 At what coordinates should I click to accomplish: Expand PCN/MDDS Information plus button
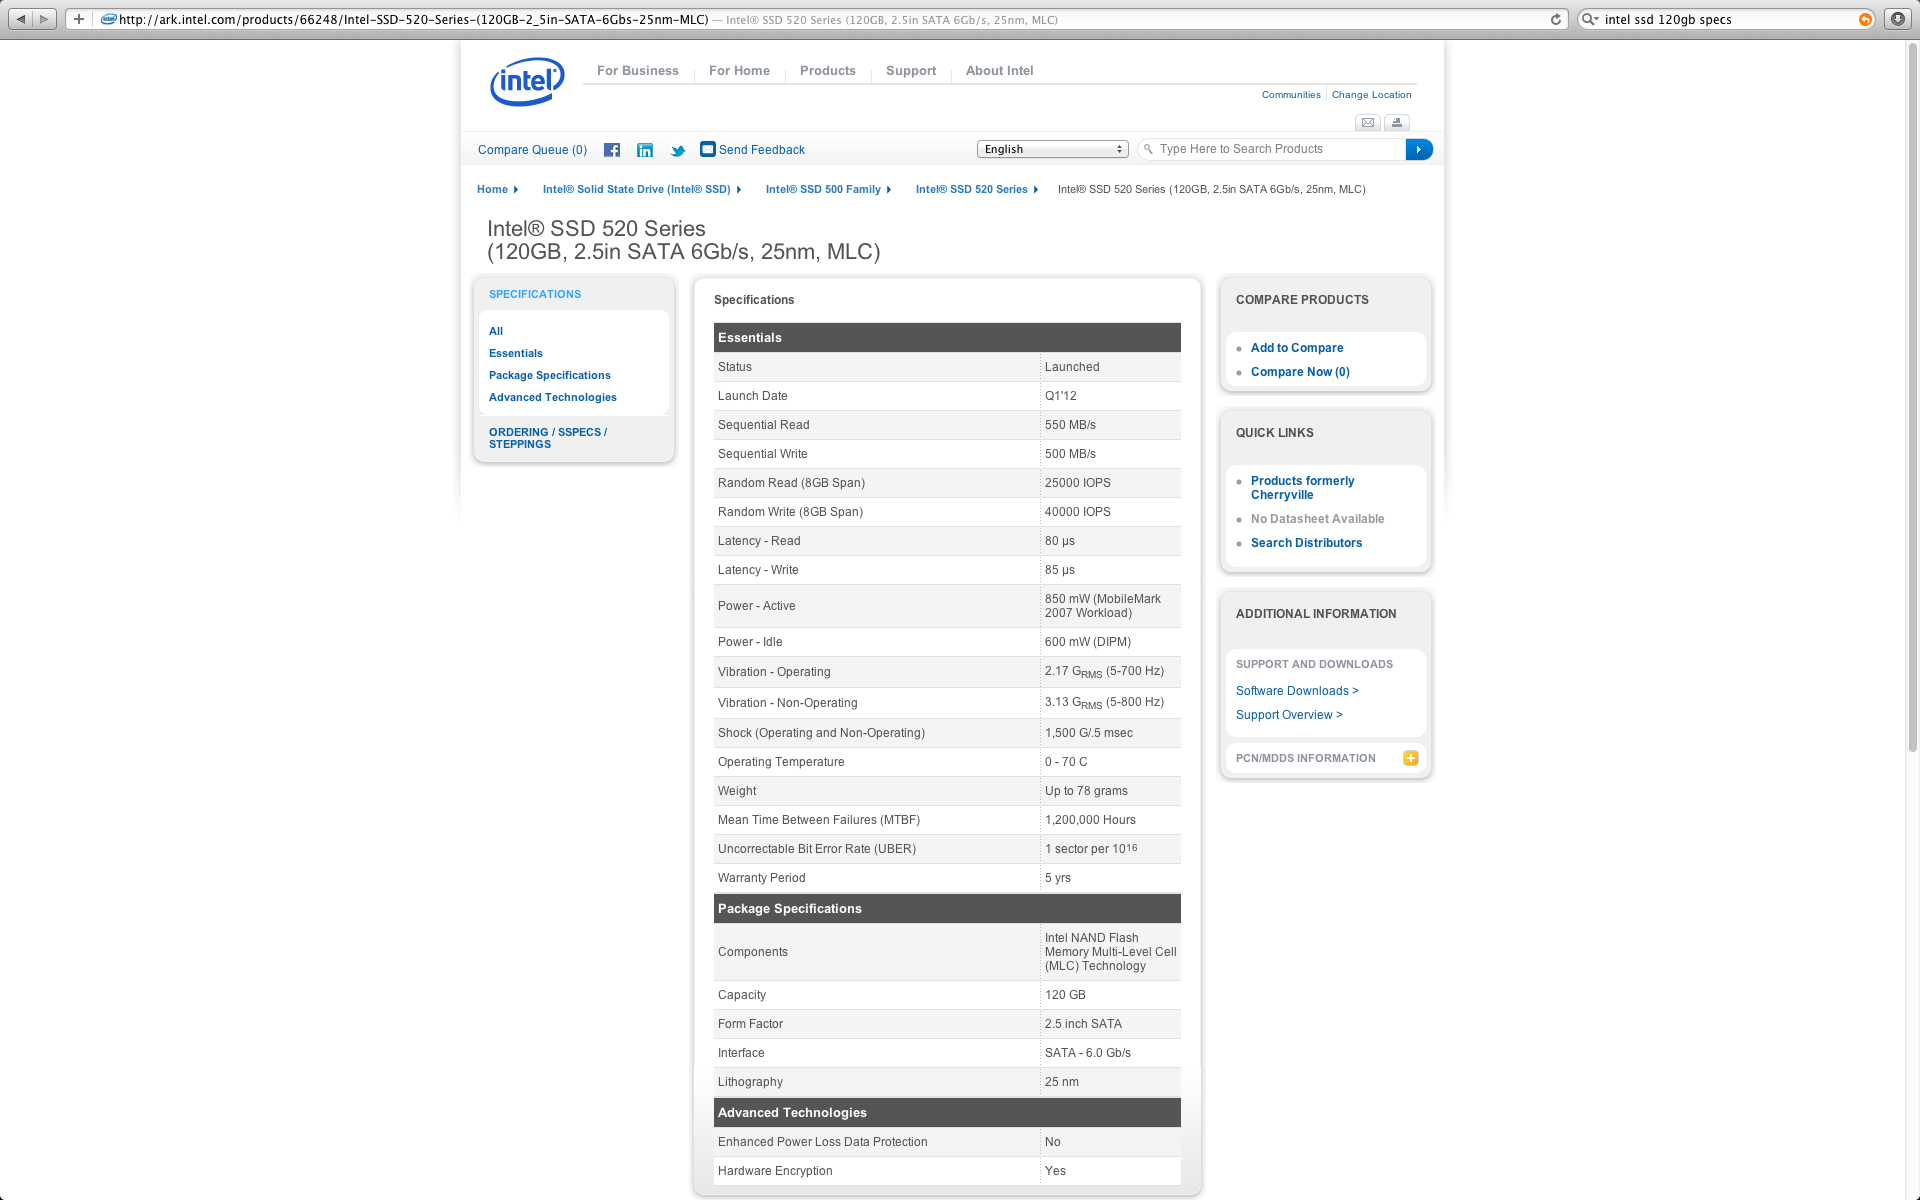click(x=1410, y=758)
